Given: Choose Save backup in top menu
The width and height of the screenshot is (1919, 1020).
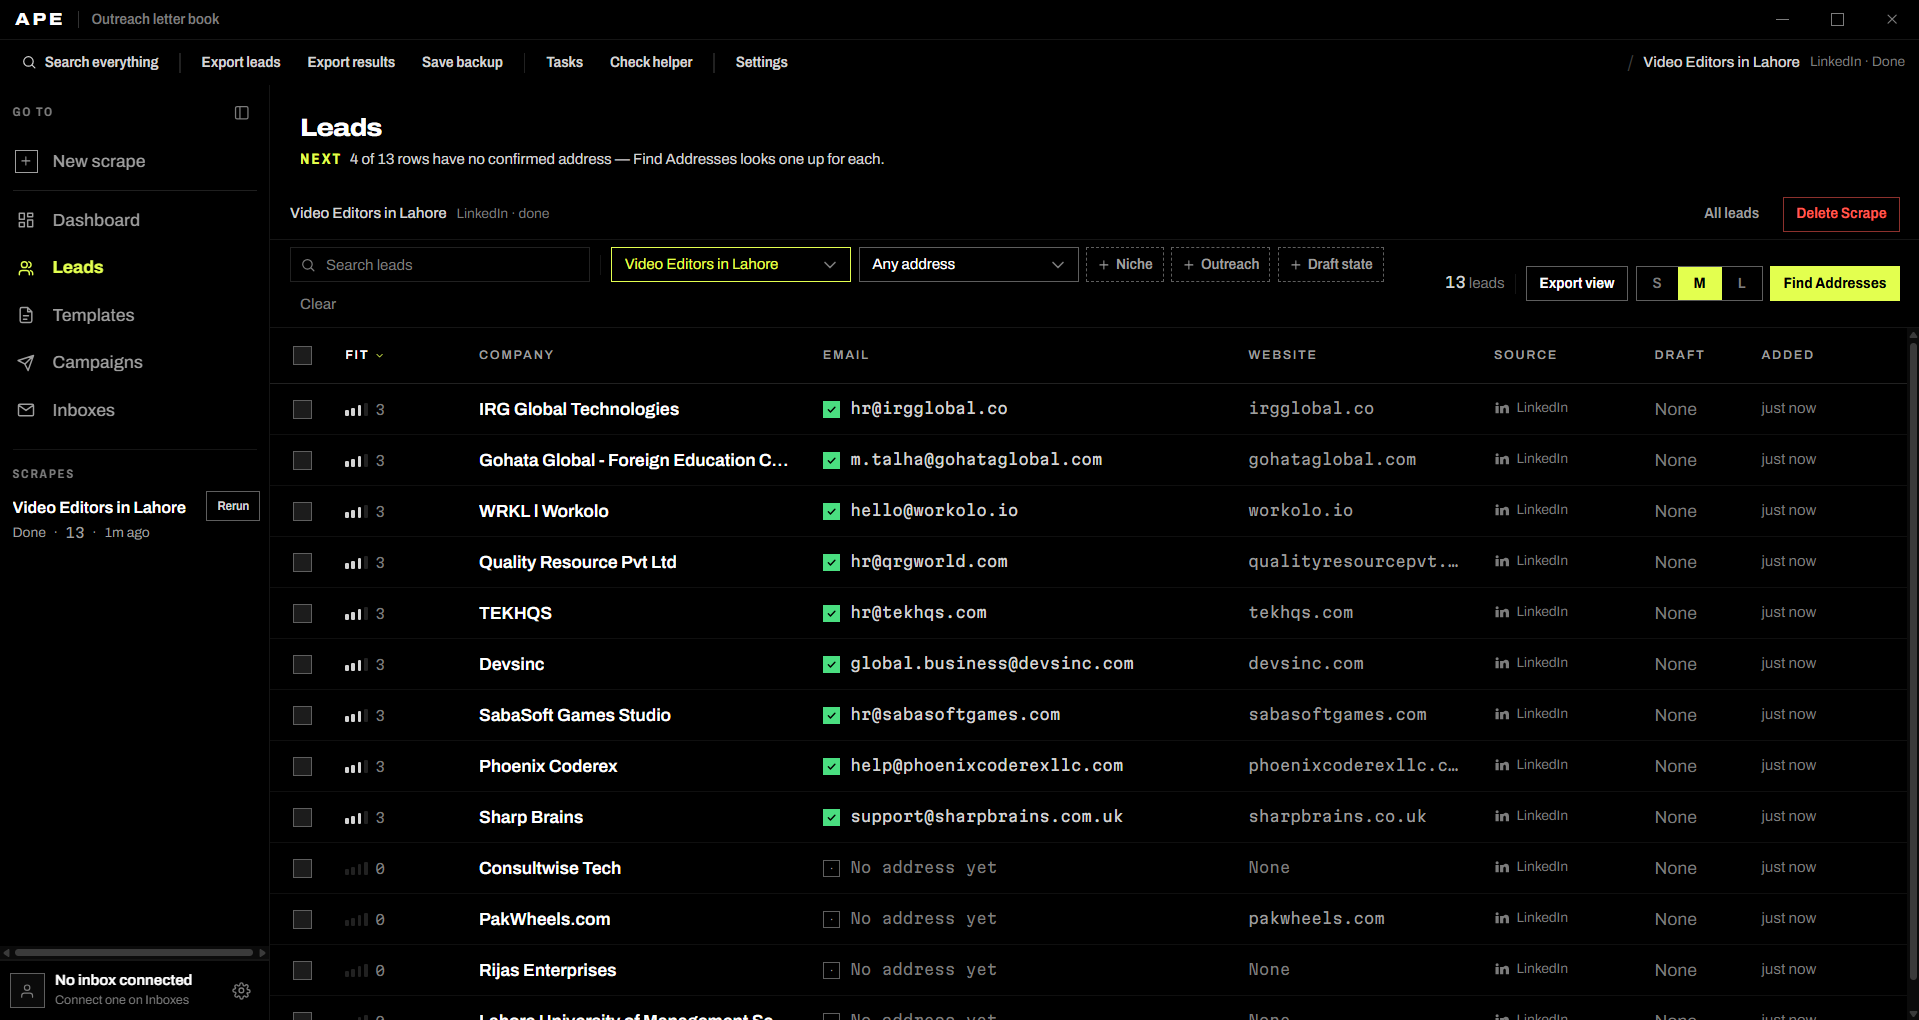Looking at the screenshot, I should pyautogui.click(x=462, y=62).
